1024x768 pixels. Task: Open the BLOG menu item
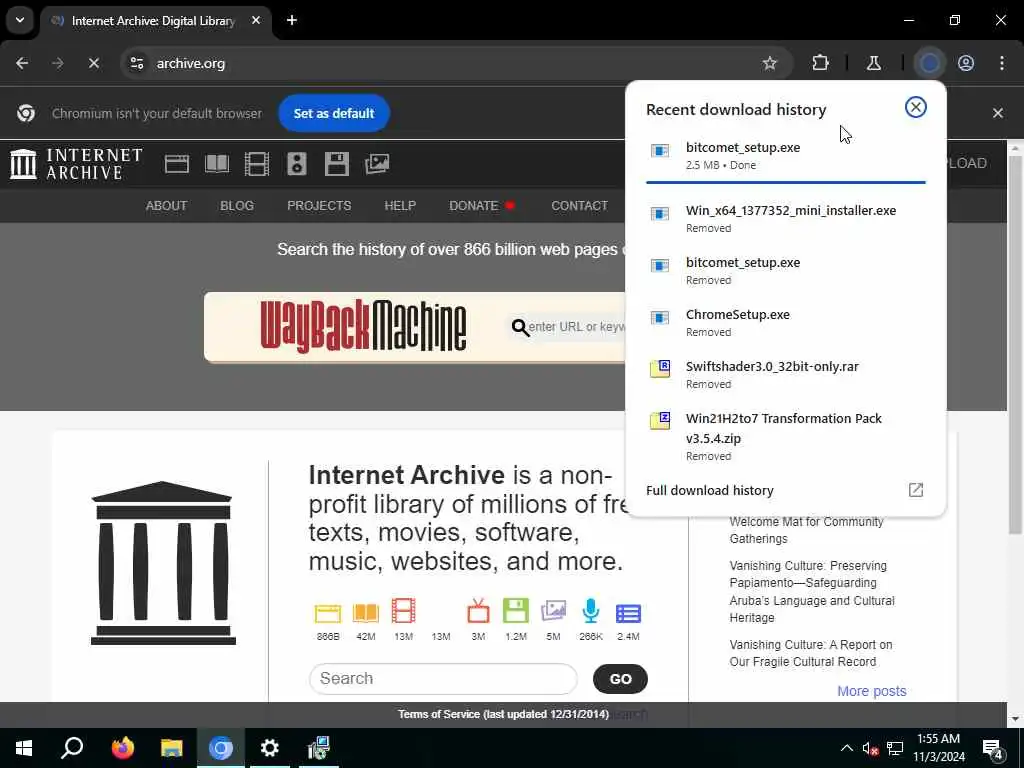pyautogui.click(x=236, y=206)
